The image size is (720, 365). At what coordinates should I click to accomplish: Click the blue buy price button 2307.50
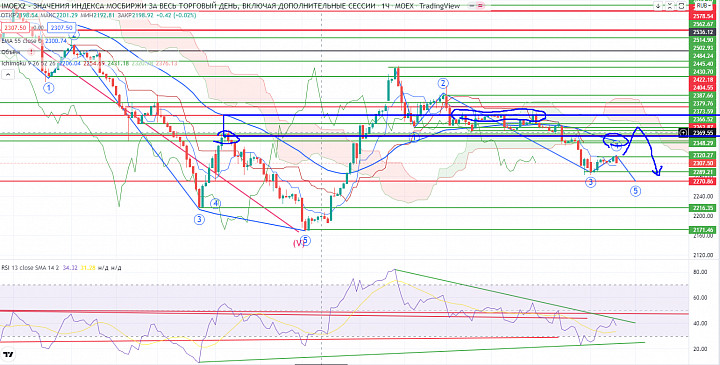[x=62, y=28]
